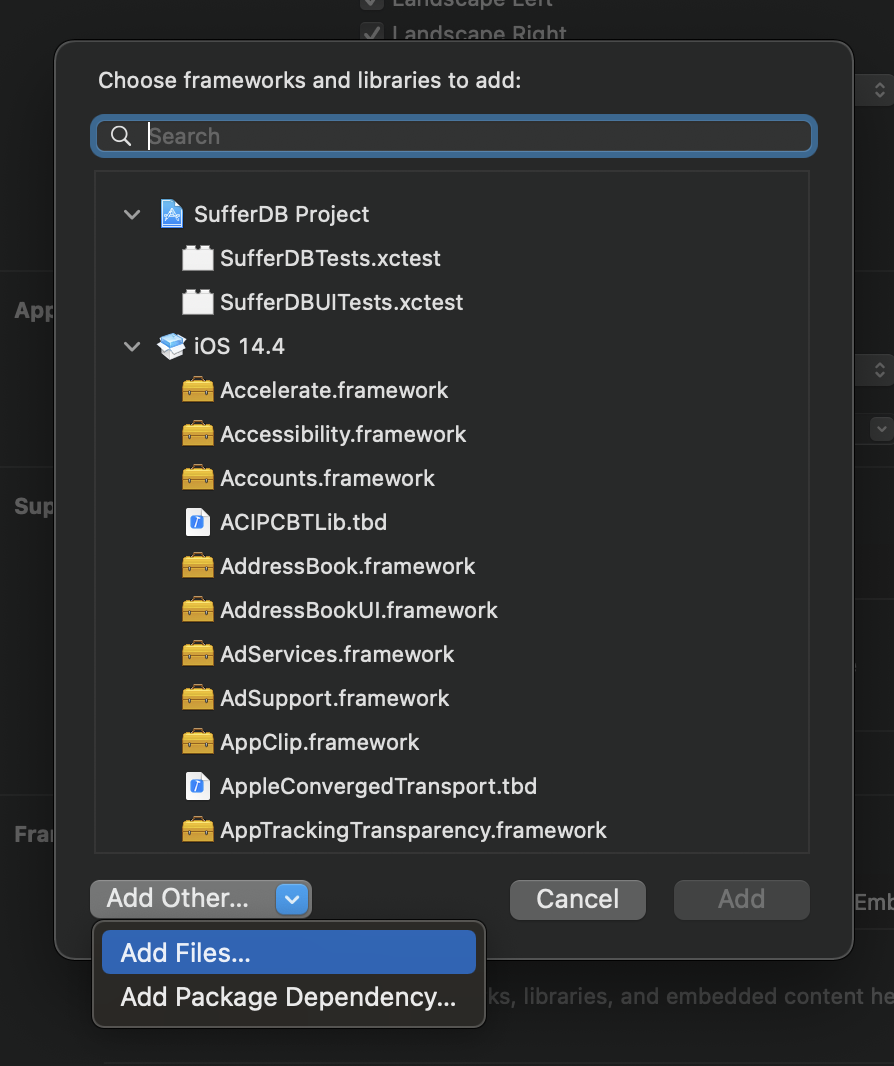Click the iOS 14.4 label

pos(239,347)
